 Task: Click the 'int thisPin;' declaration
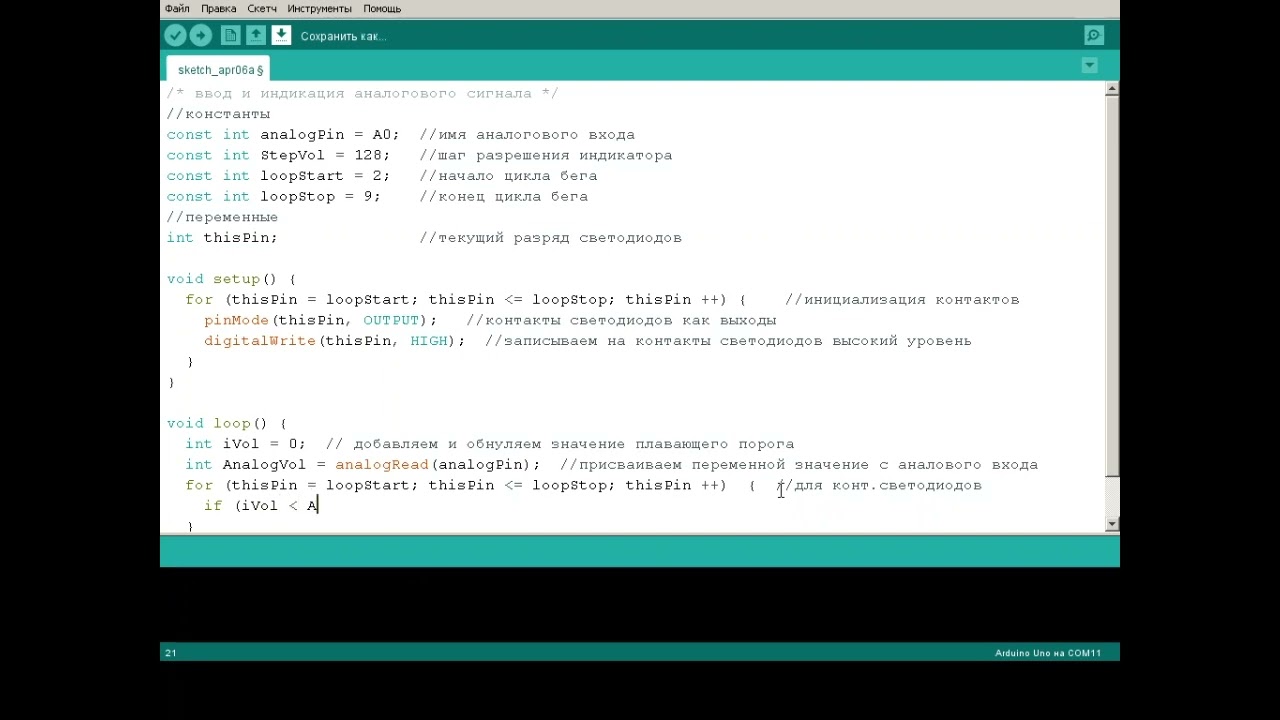point(222,238)
